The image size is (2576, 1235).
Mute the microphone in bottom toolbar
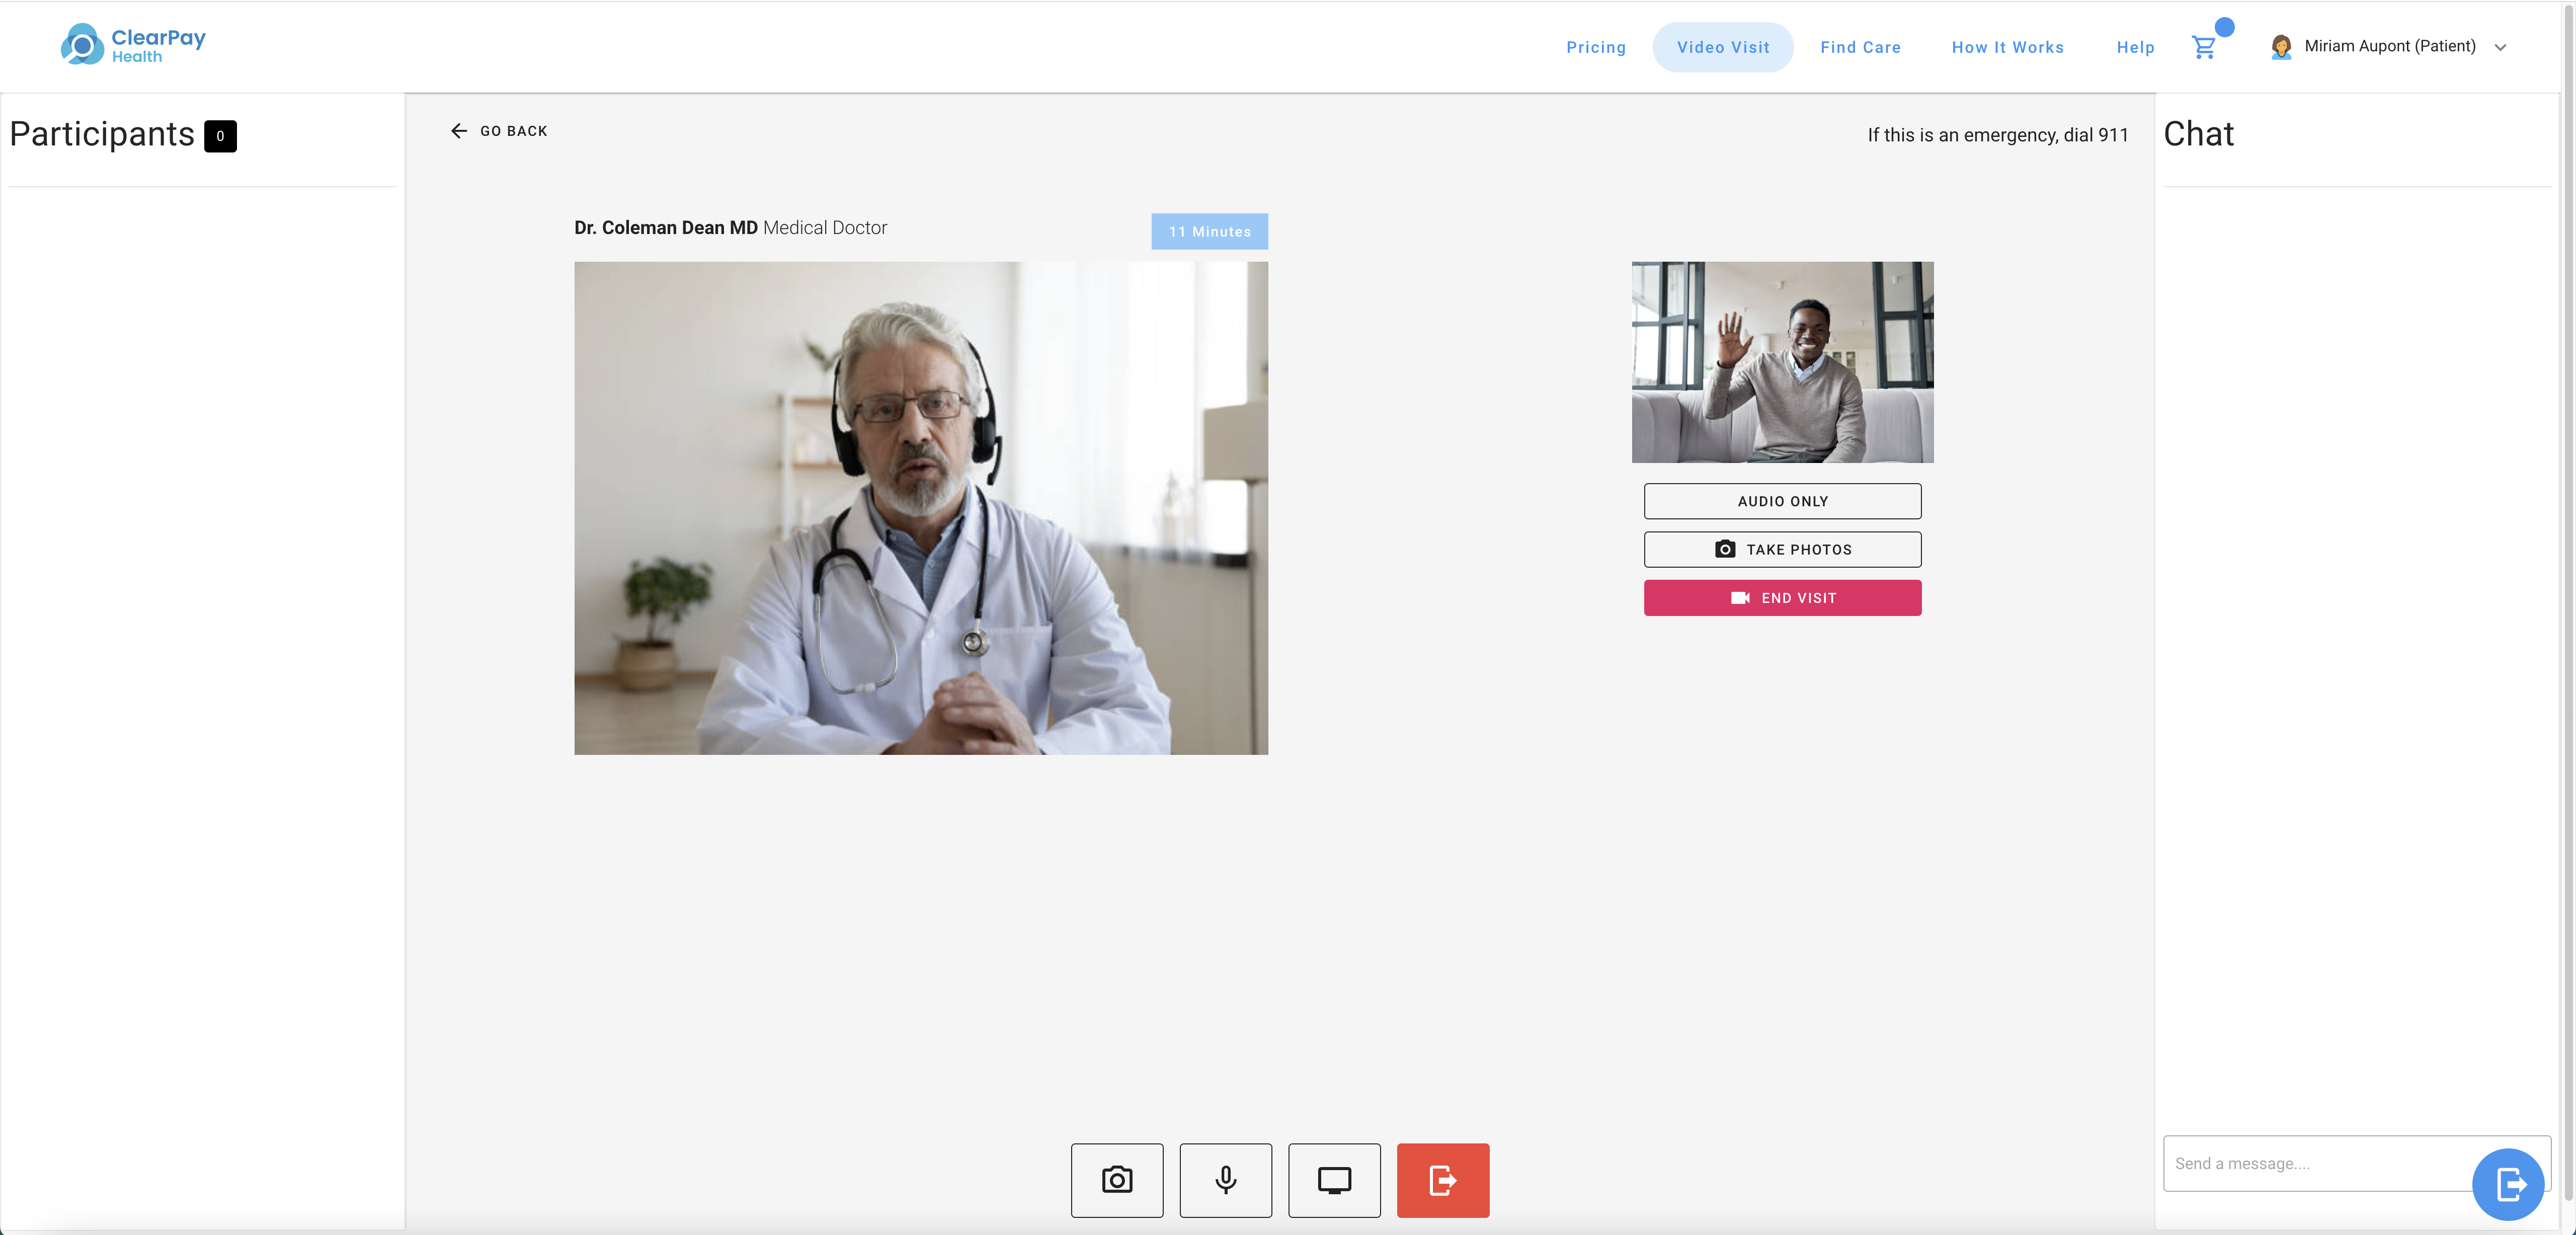click(1225, 1180)
